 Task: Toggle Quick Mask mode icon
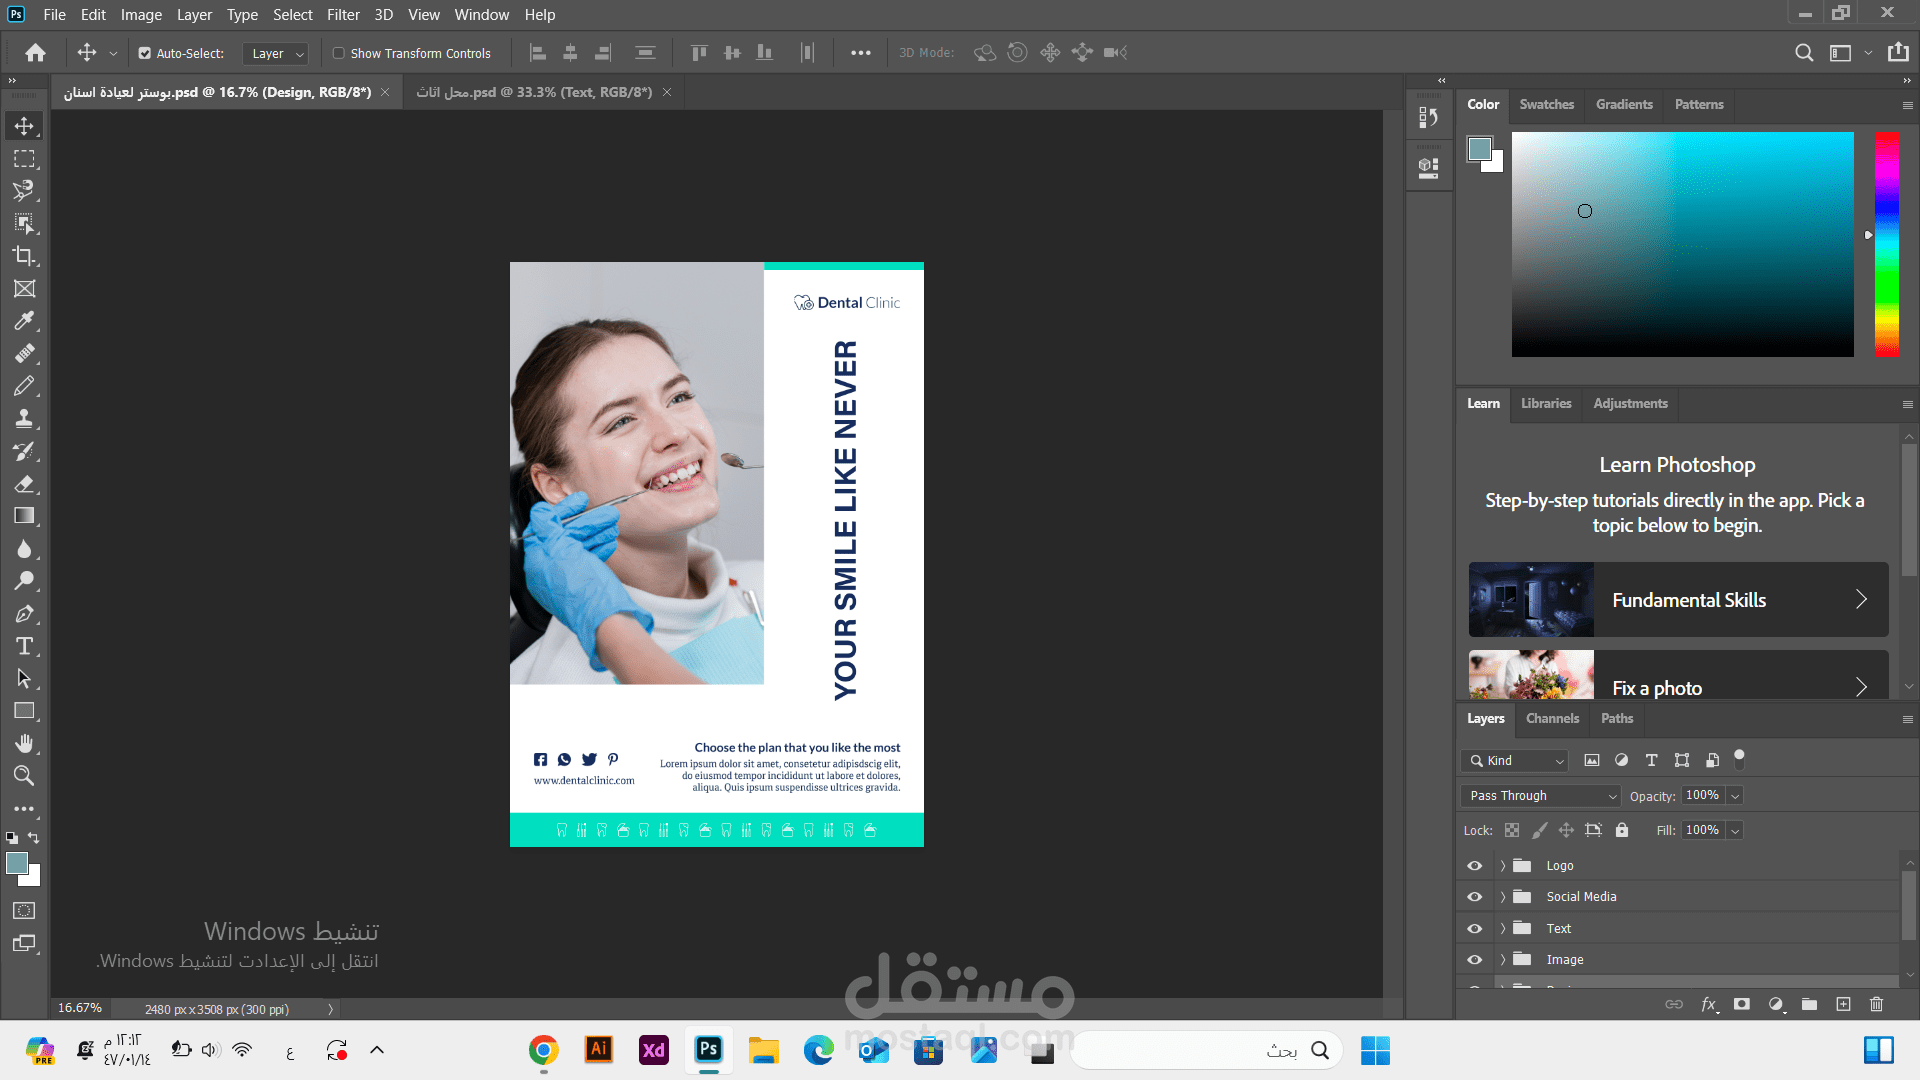point(24,911)
